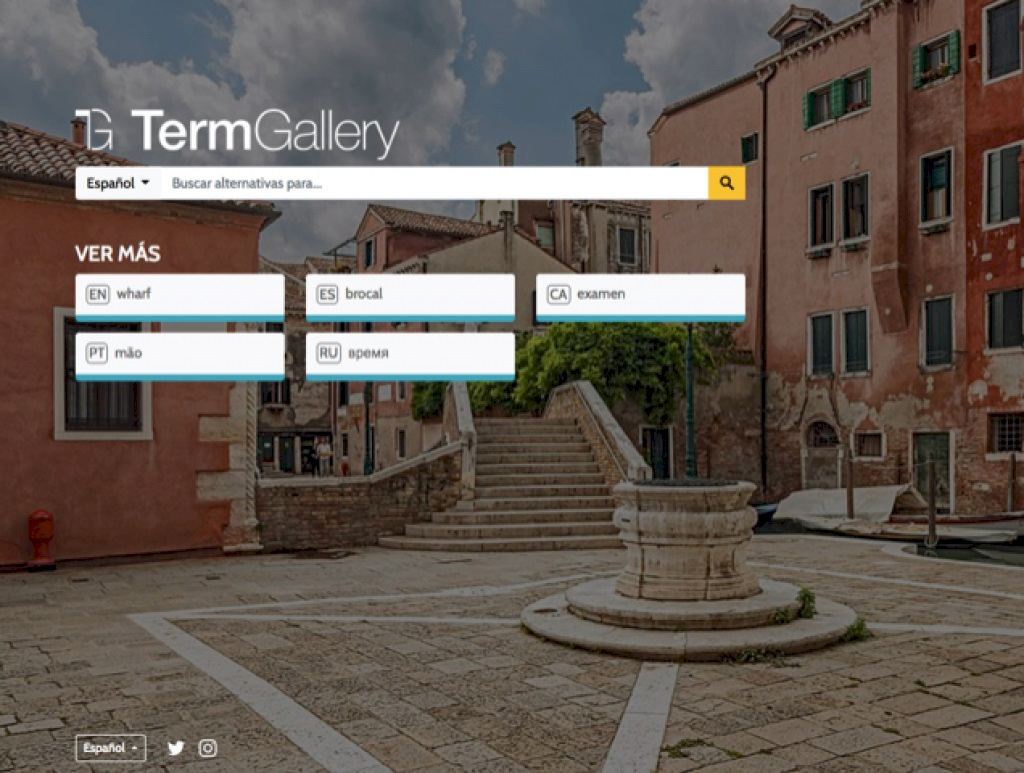1024x773 pixels.
Task: Click the PT language badge on mão
Action: (x=96, y=353)
